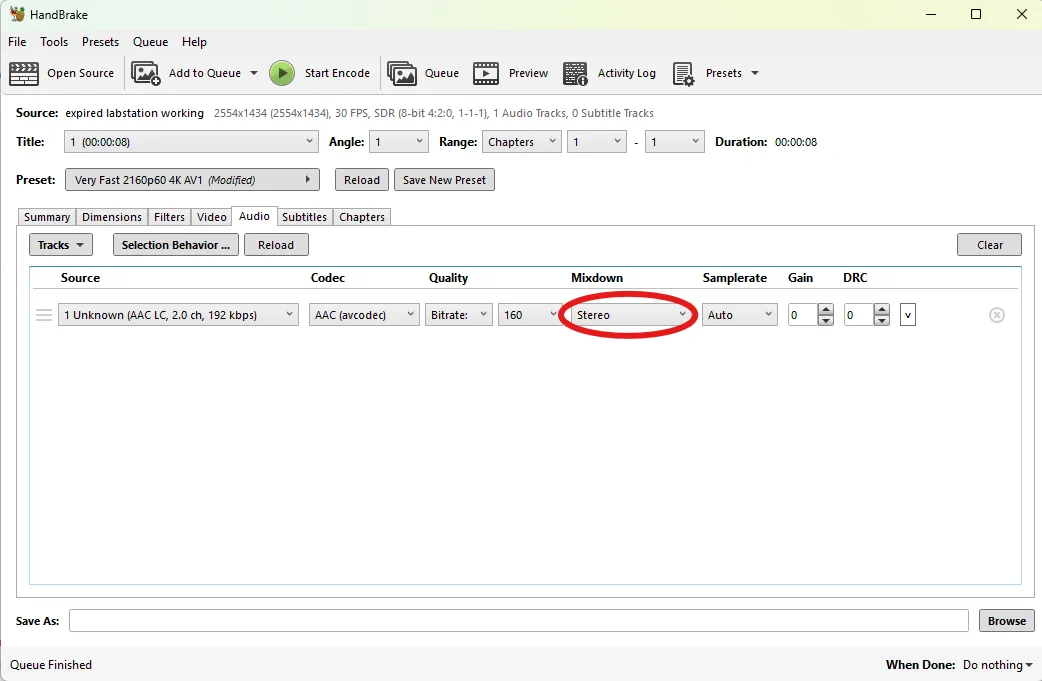1042x681 pixels.
Task: Open the Angle dropdown
Action: point(399,142)
